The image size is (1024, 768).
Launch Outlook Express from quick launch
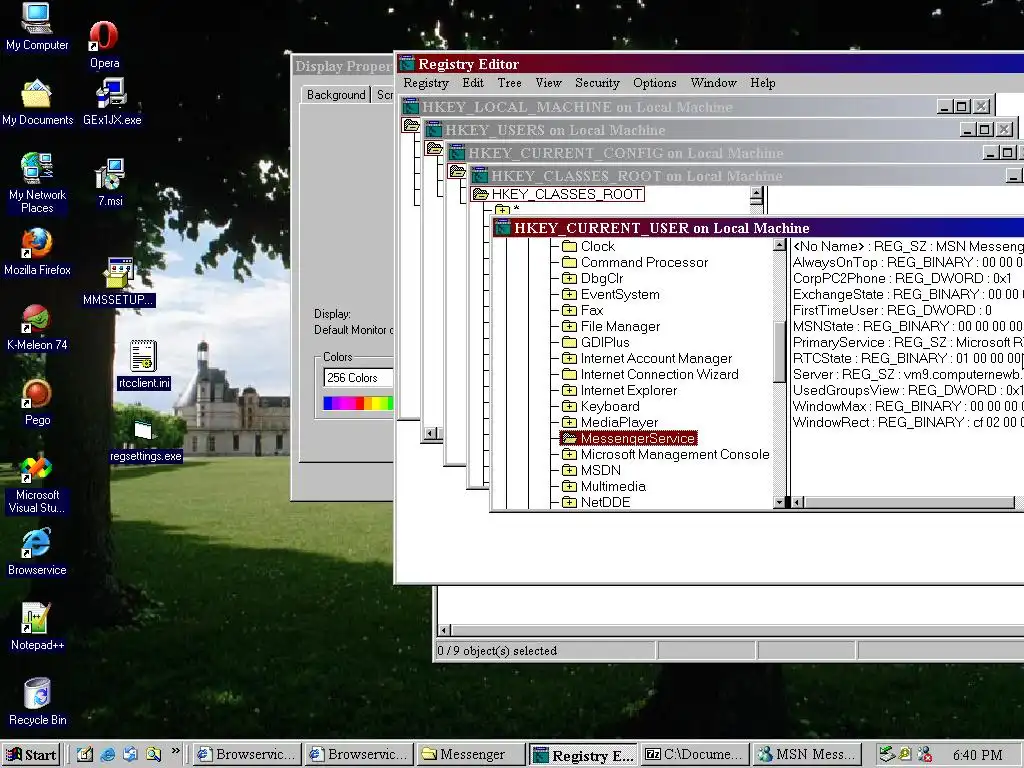point(131,754)
